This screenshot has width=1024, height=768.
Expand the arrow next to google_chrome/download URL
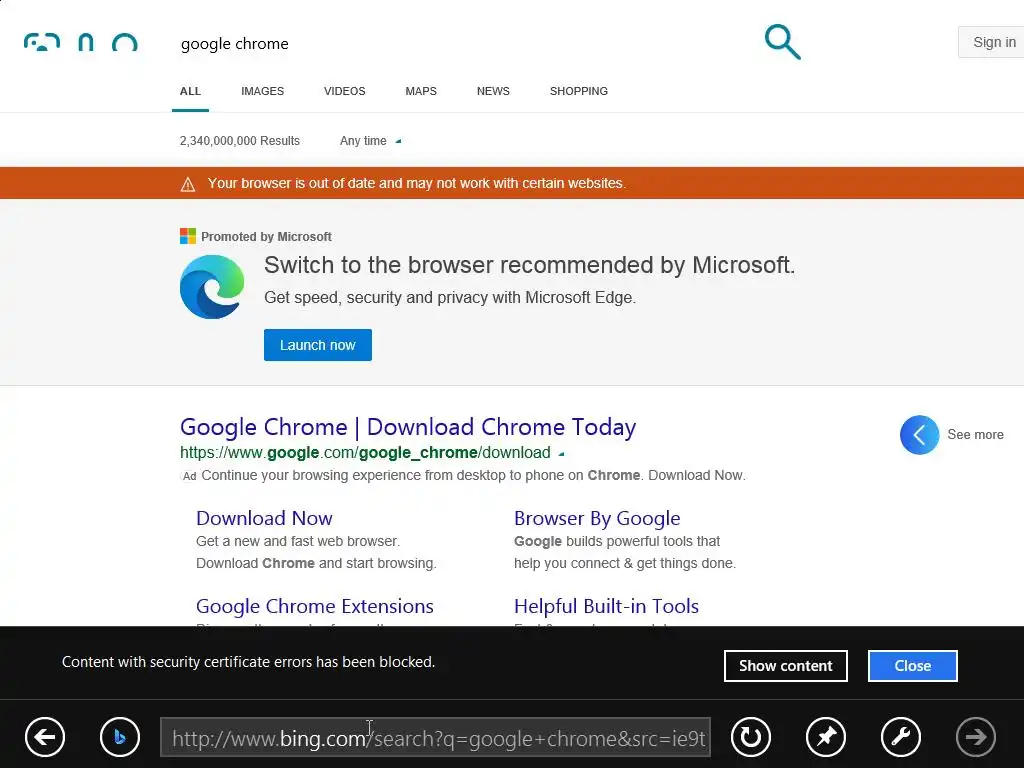561,453
